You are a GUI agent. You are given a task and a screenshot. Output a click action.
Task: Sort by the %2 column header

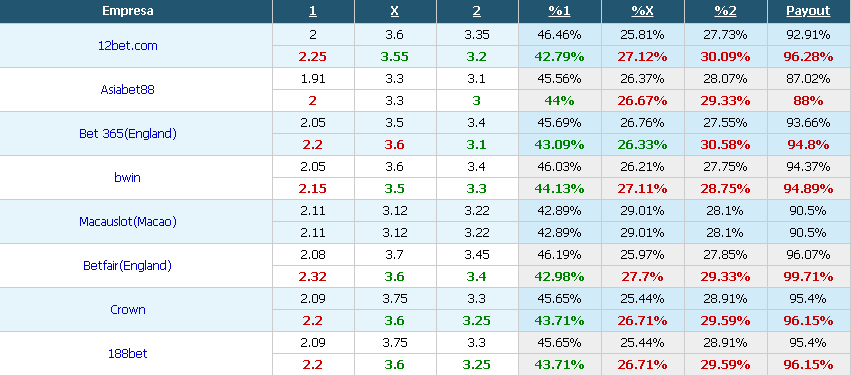point(725,11)
